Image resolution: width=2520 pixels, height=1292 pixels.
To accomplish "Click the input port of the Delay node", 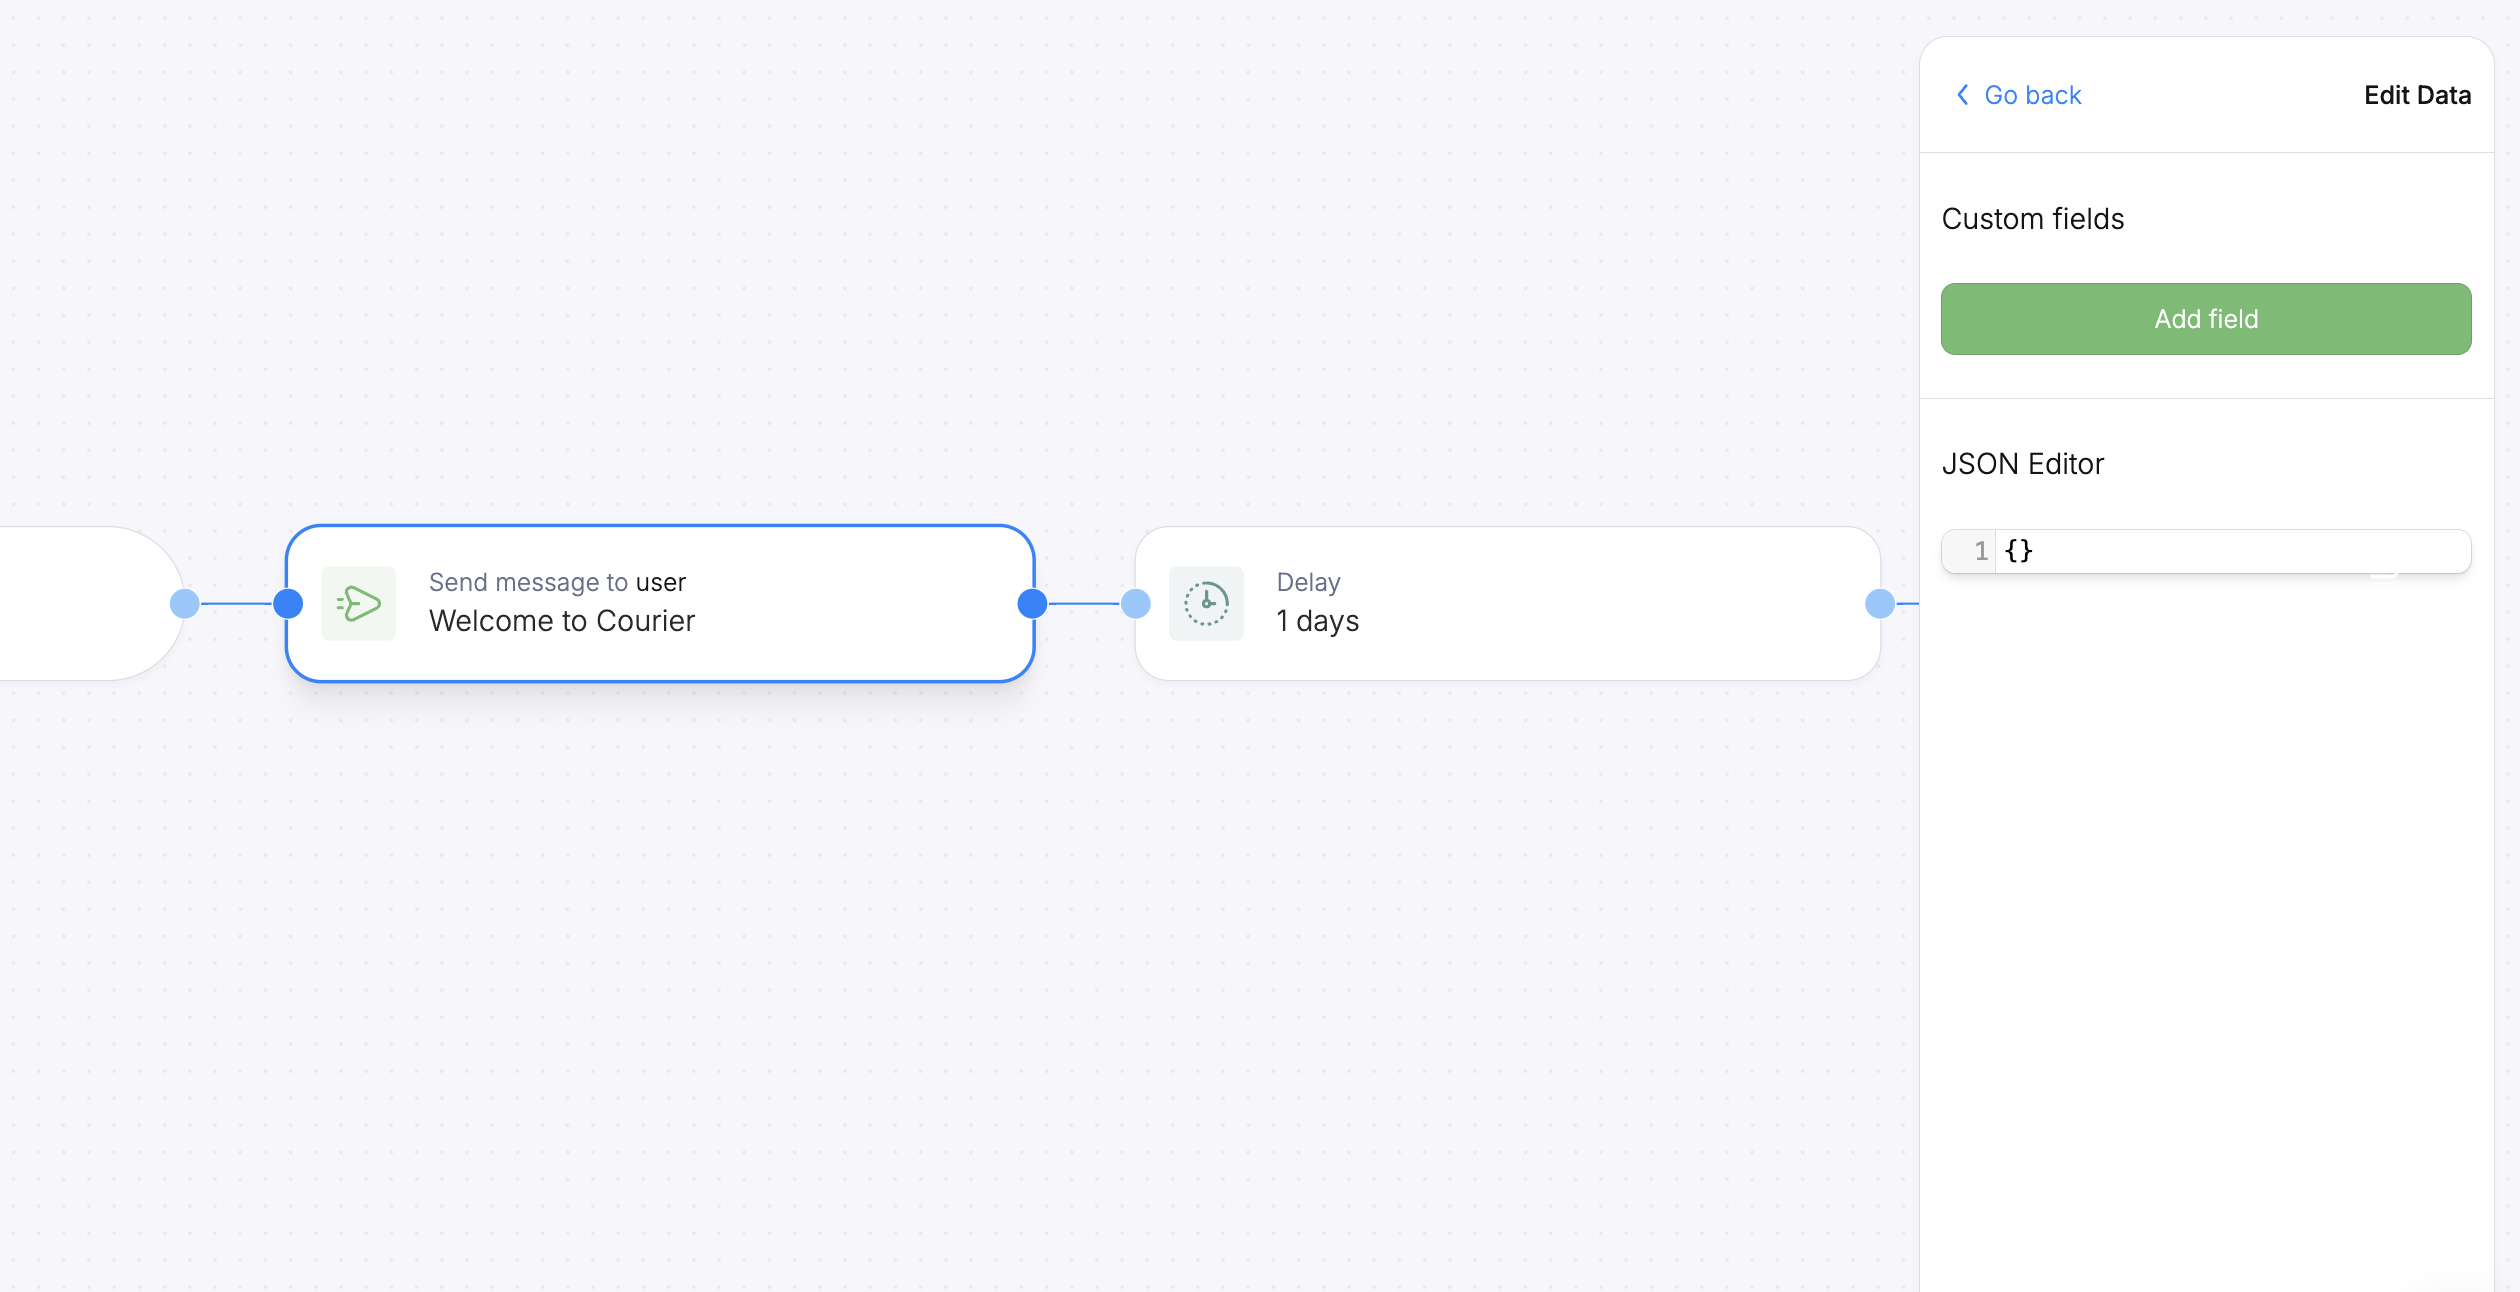I will point(1135,603).
